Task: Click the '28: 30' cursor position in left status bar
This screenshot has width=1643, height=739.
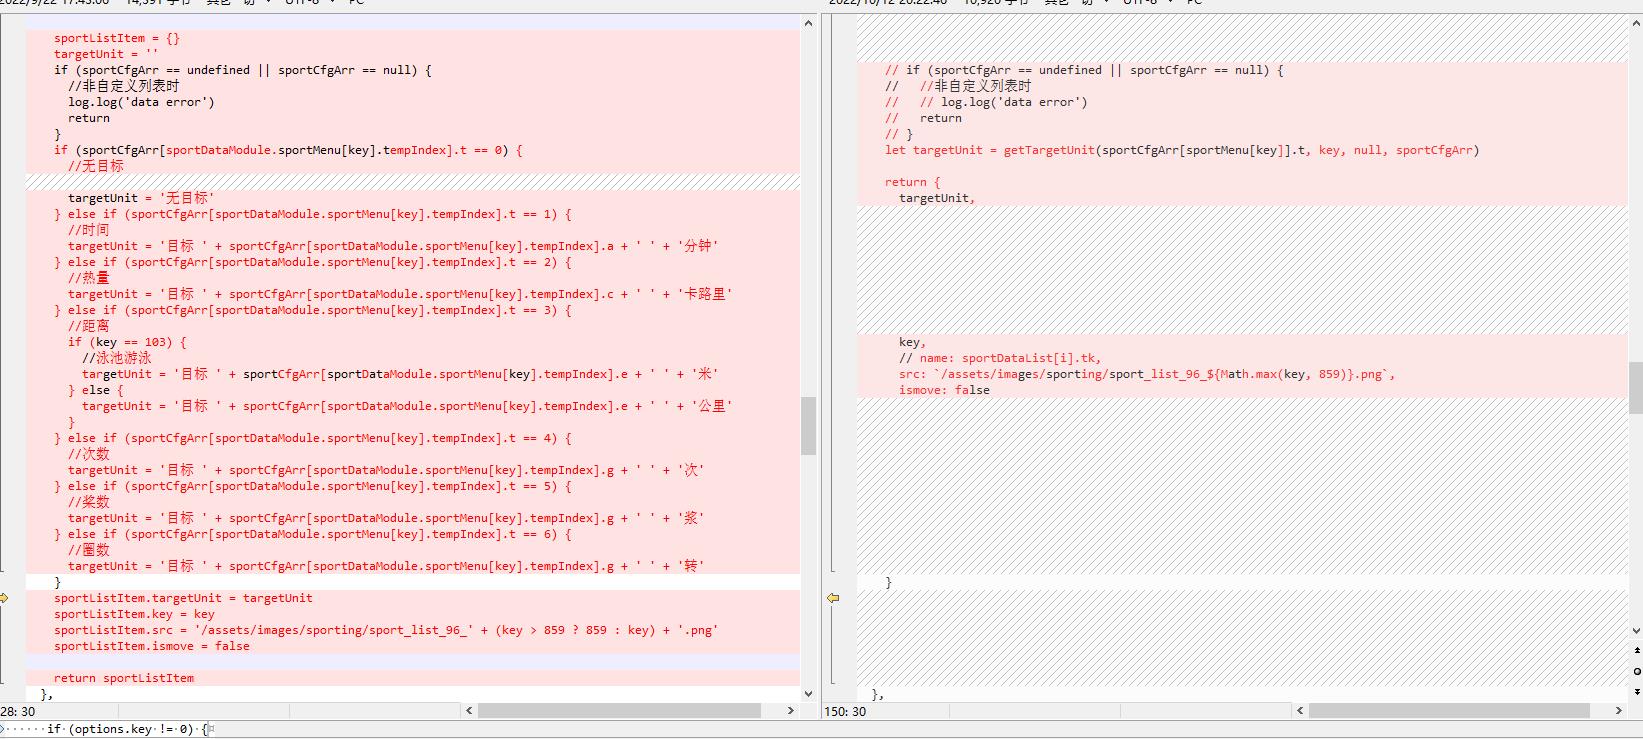Action: (18, 711)
